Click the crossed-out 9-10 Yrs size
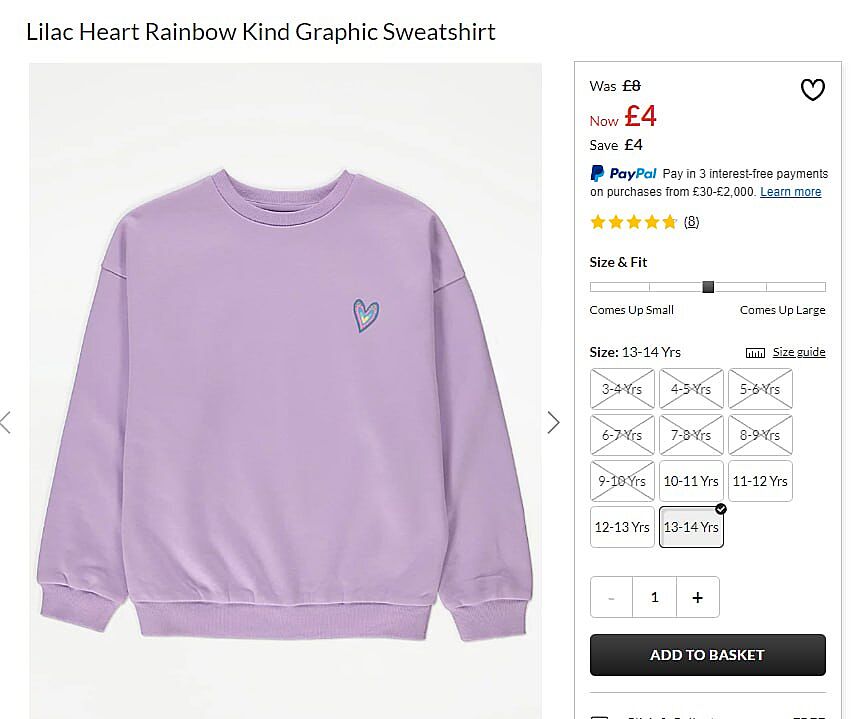Viewport: 858px width, 719px height. tap(622, 481)
